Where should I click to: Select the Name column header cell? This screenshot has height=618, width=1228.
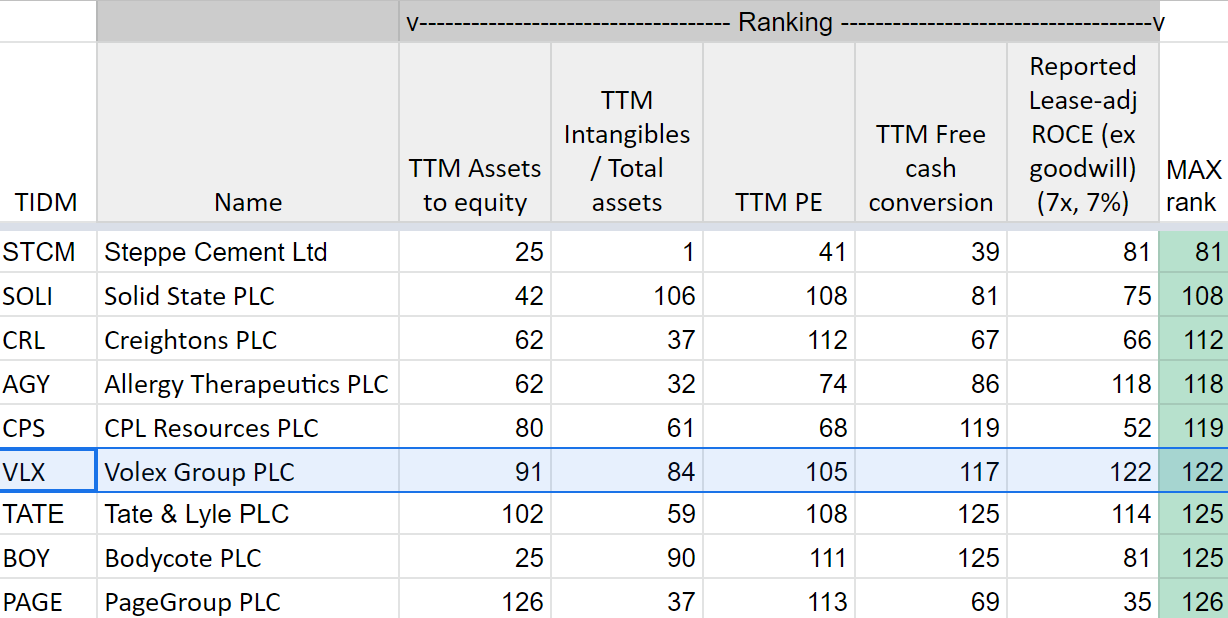pos(248,133)
